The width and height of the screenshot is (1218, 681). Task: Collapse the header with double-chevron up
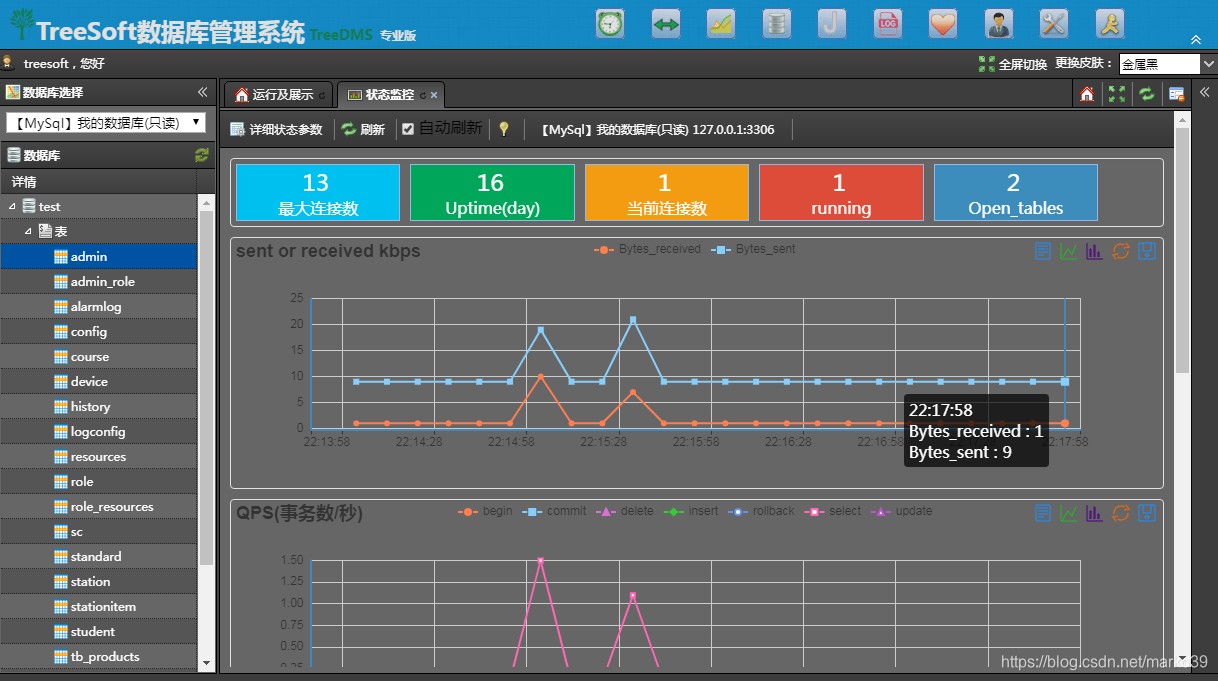click(x=1196, y=40)
